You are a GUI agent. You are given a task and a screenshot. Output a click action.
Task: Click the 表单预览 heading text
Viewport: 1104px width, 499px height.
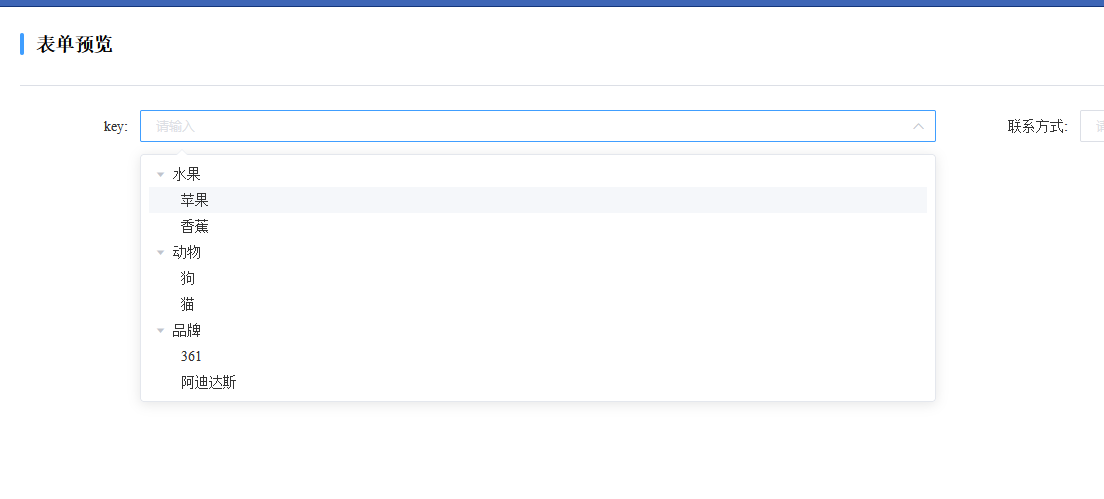click(75, 44)
